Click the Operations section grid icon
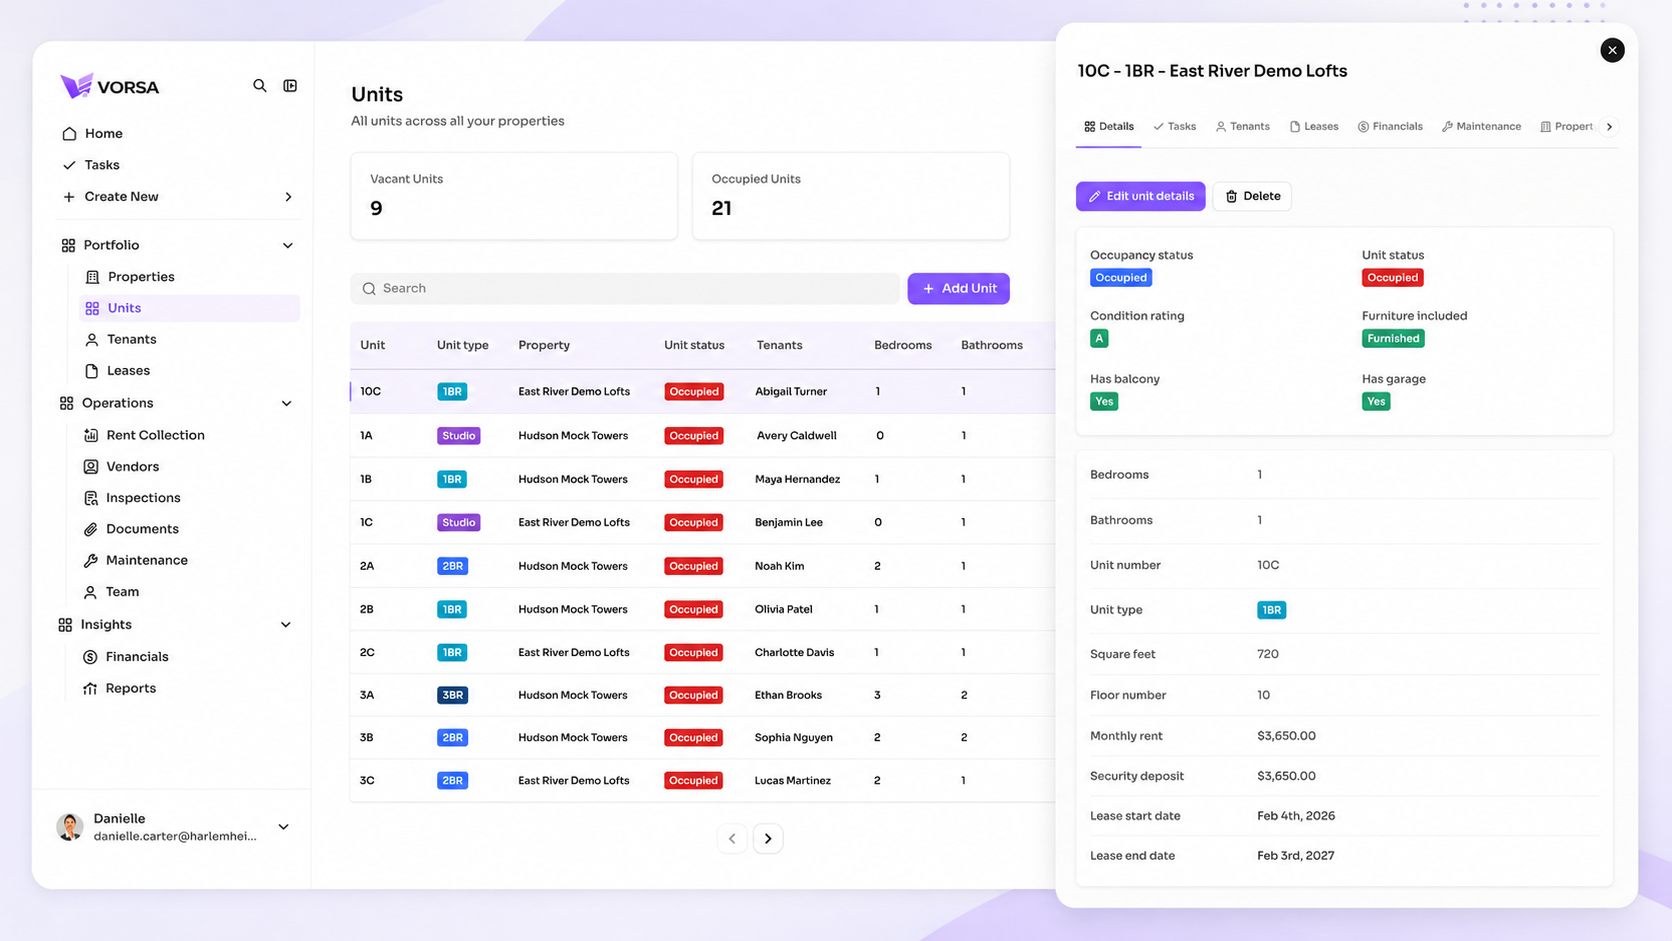The height and width of the screenshot is (941, 1672). [x=67, y=403]
